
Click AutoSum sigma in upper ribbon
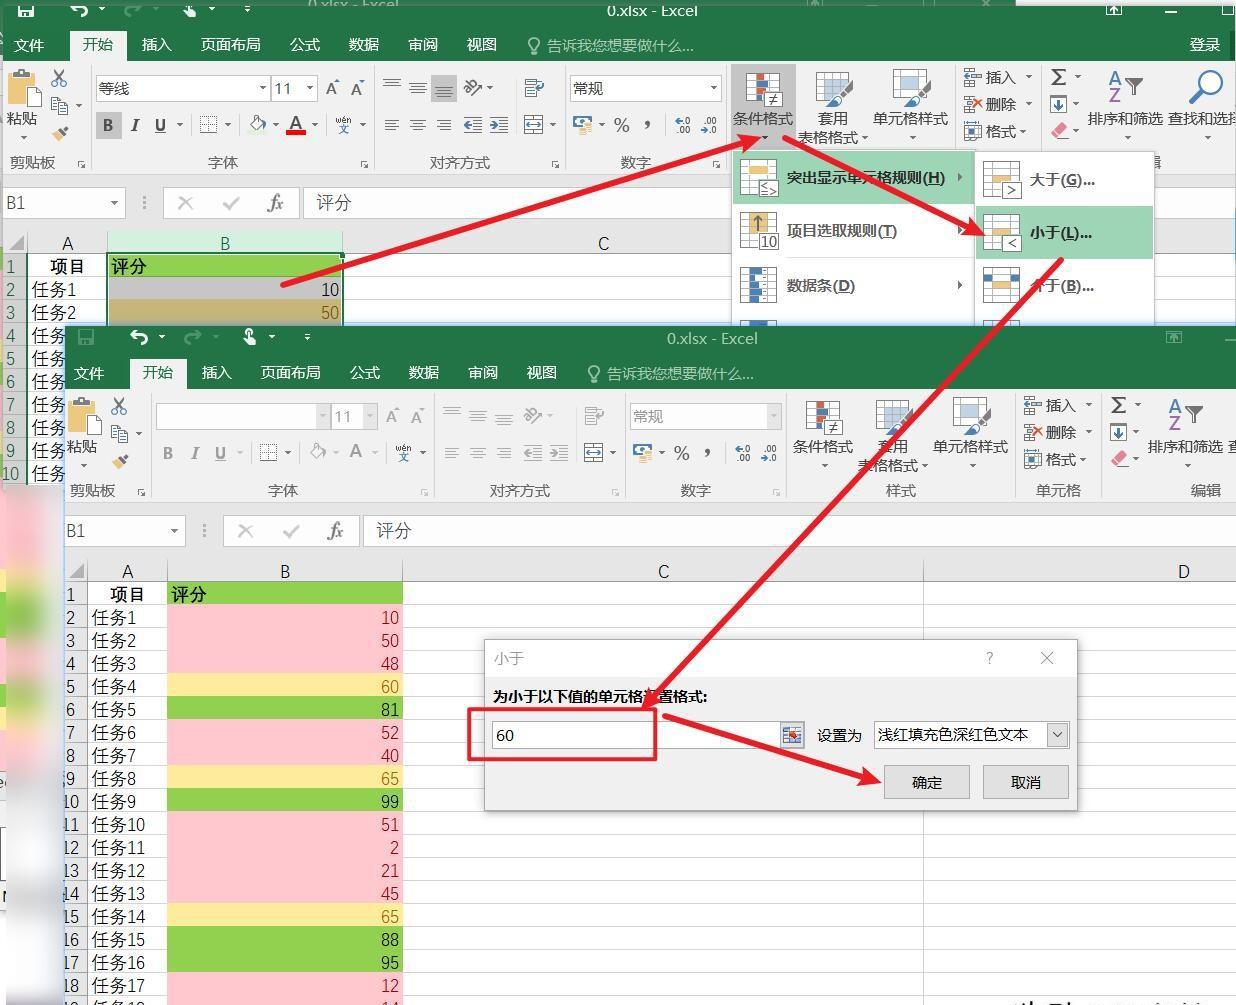coord(1059,77)
